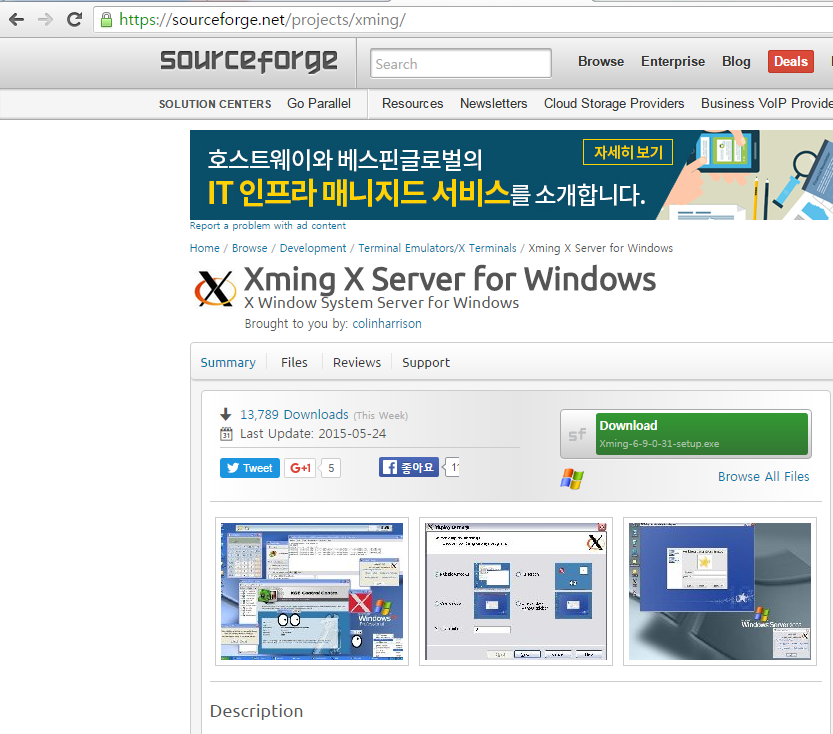Screen dimensions: 833x734
Task: Click the padlock icon in the address bar
Action: pyautogui.click(x=106, y=19)
